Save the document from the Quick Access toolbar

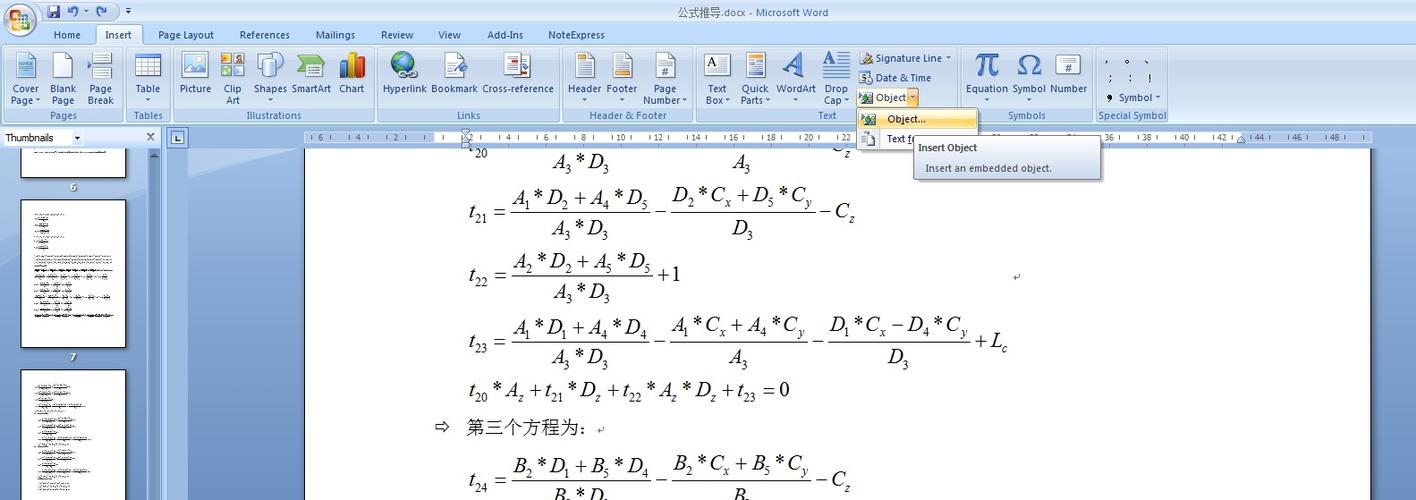pos(54,11)
